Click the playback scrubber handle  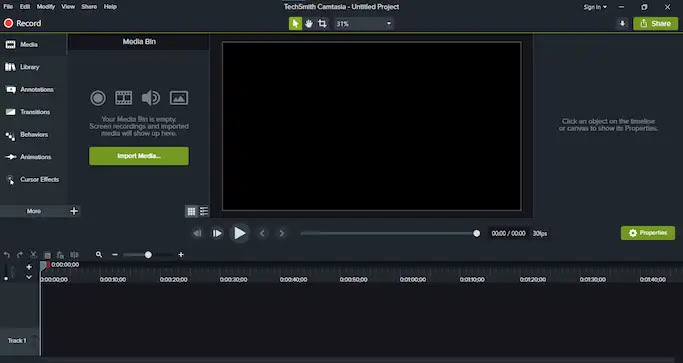tap(477, 234)
